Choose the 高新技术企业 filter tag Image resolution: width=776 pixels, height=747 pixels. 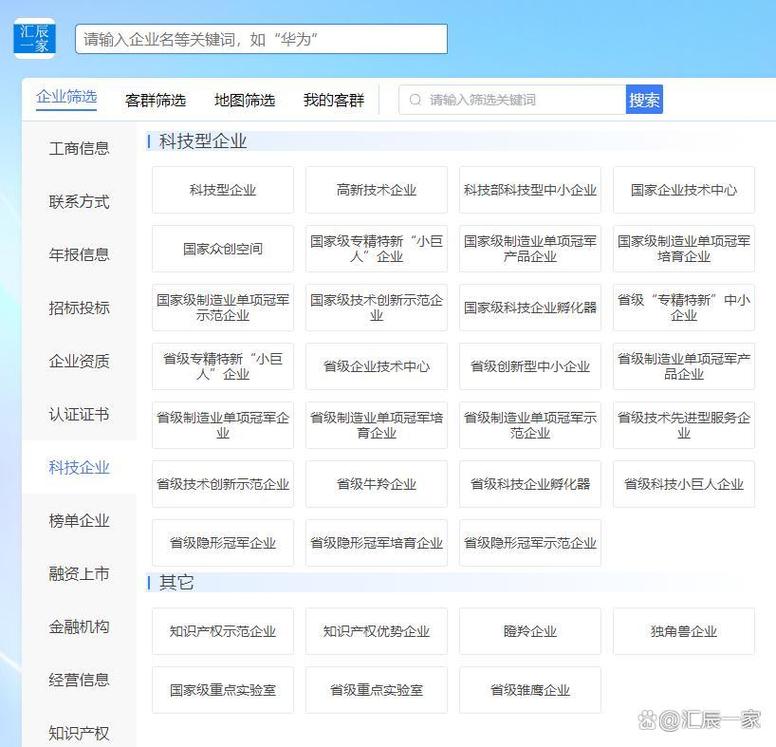point(377,190)
